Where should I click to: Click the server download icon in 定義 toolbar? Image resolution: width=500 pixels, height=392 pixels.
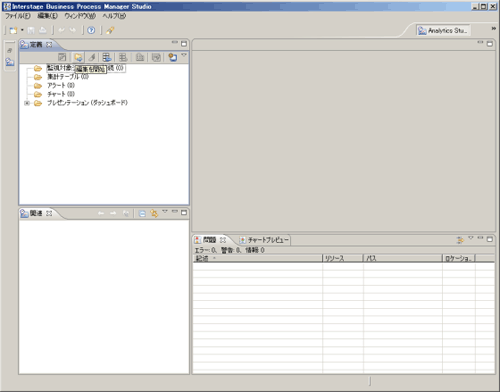(x=107, y=57)
